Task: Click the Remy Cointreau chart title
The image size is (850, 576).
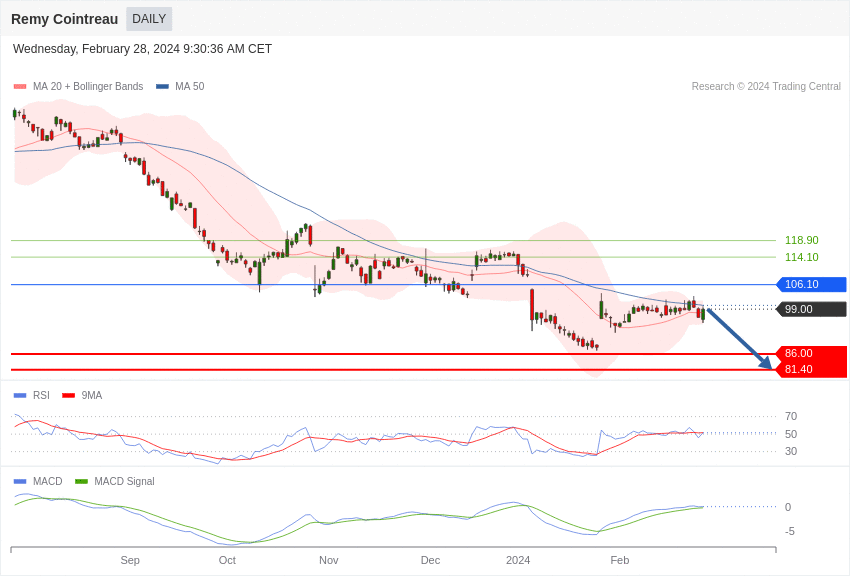Action: [64, 19]
